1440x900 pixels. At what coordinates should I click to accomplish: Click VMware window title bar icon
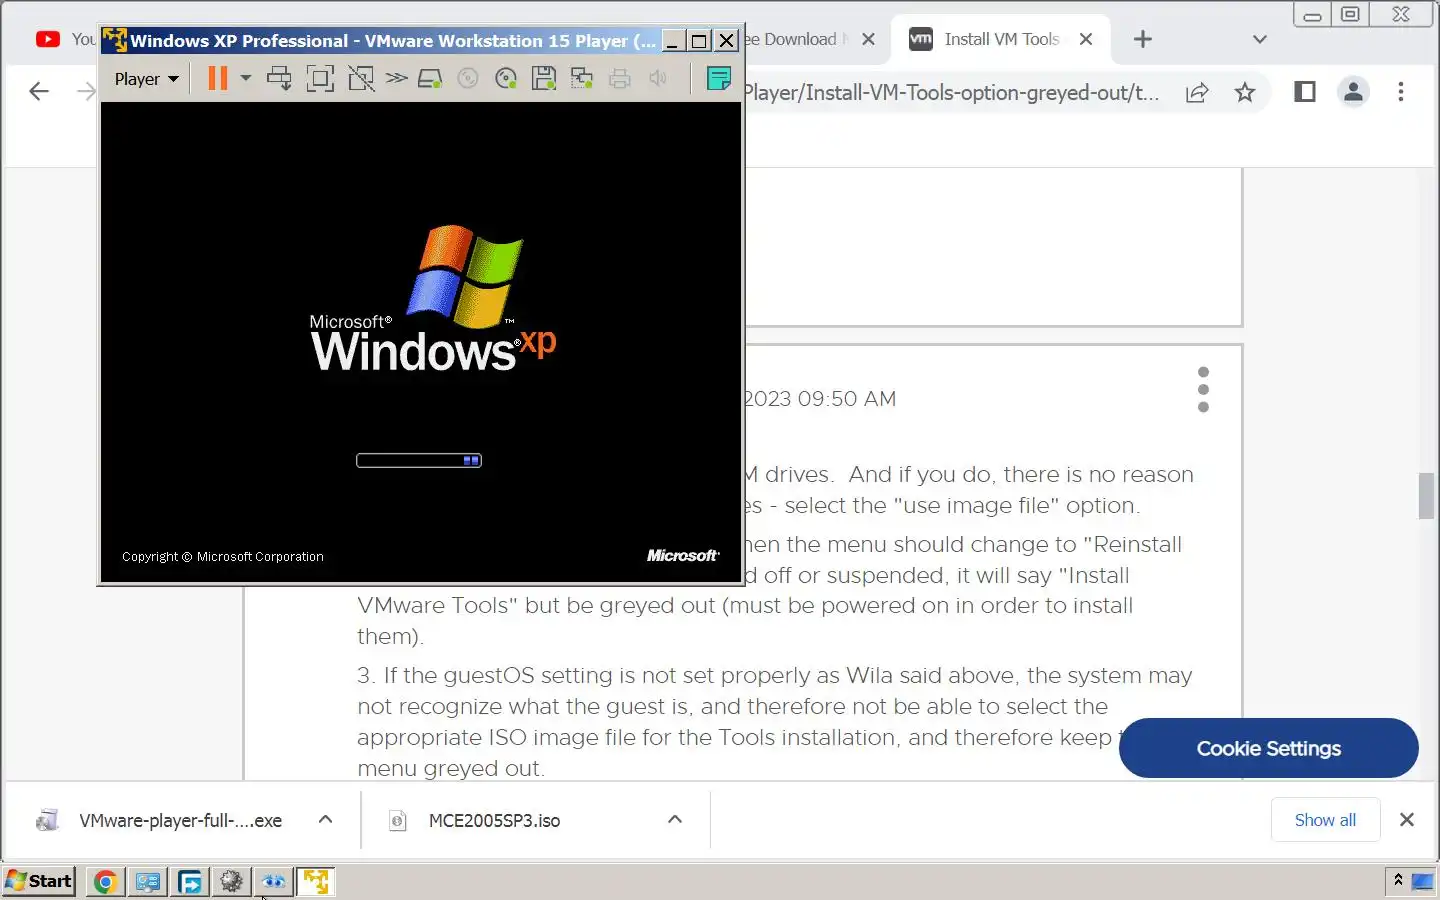click(x=115, y=40)
